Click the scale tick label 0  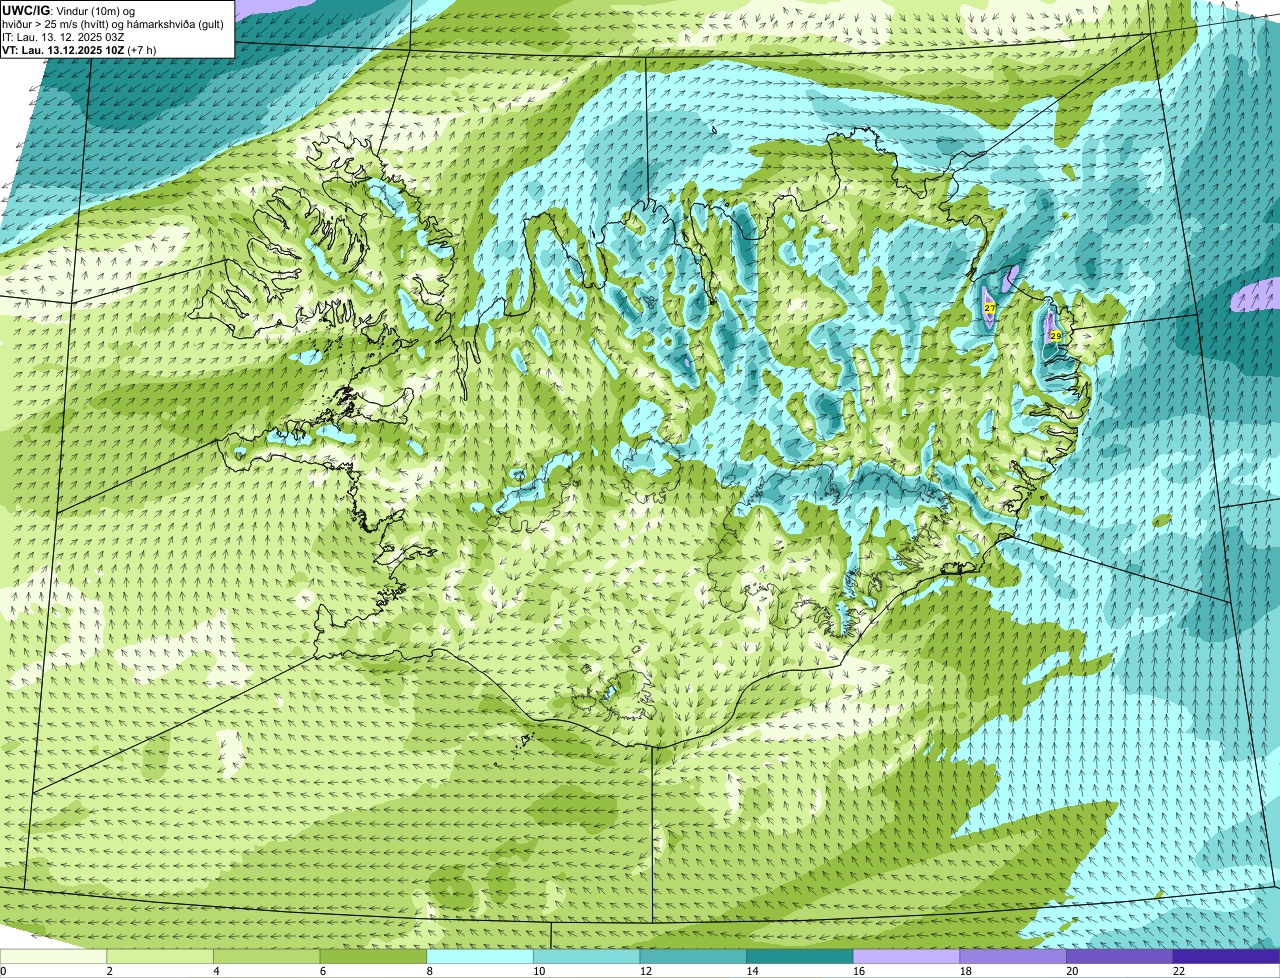click(4, 971)
